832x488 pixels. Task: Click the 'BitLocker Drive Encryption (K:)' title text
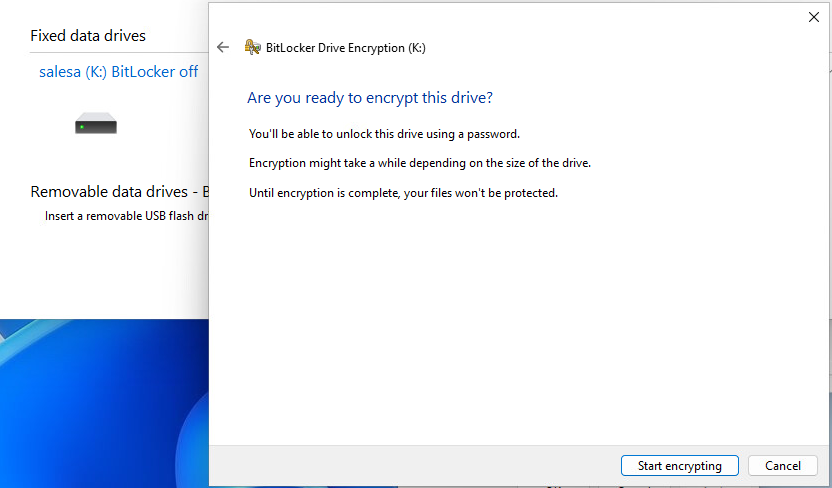[x=345, y=48]
